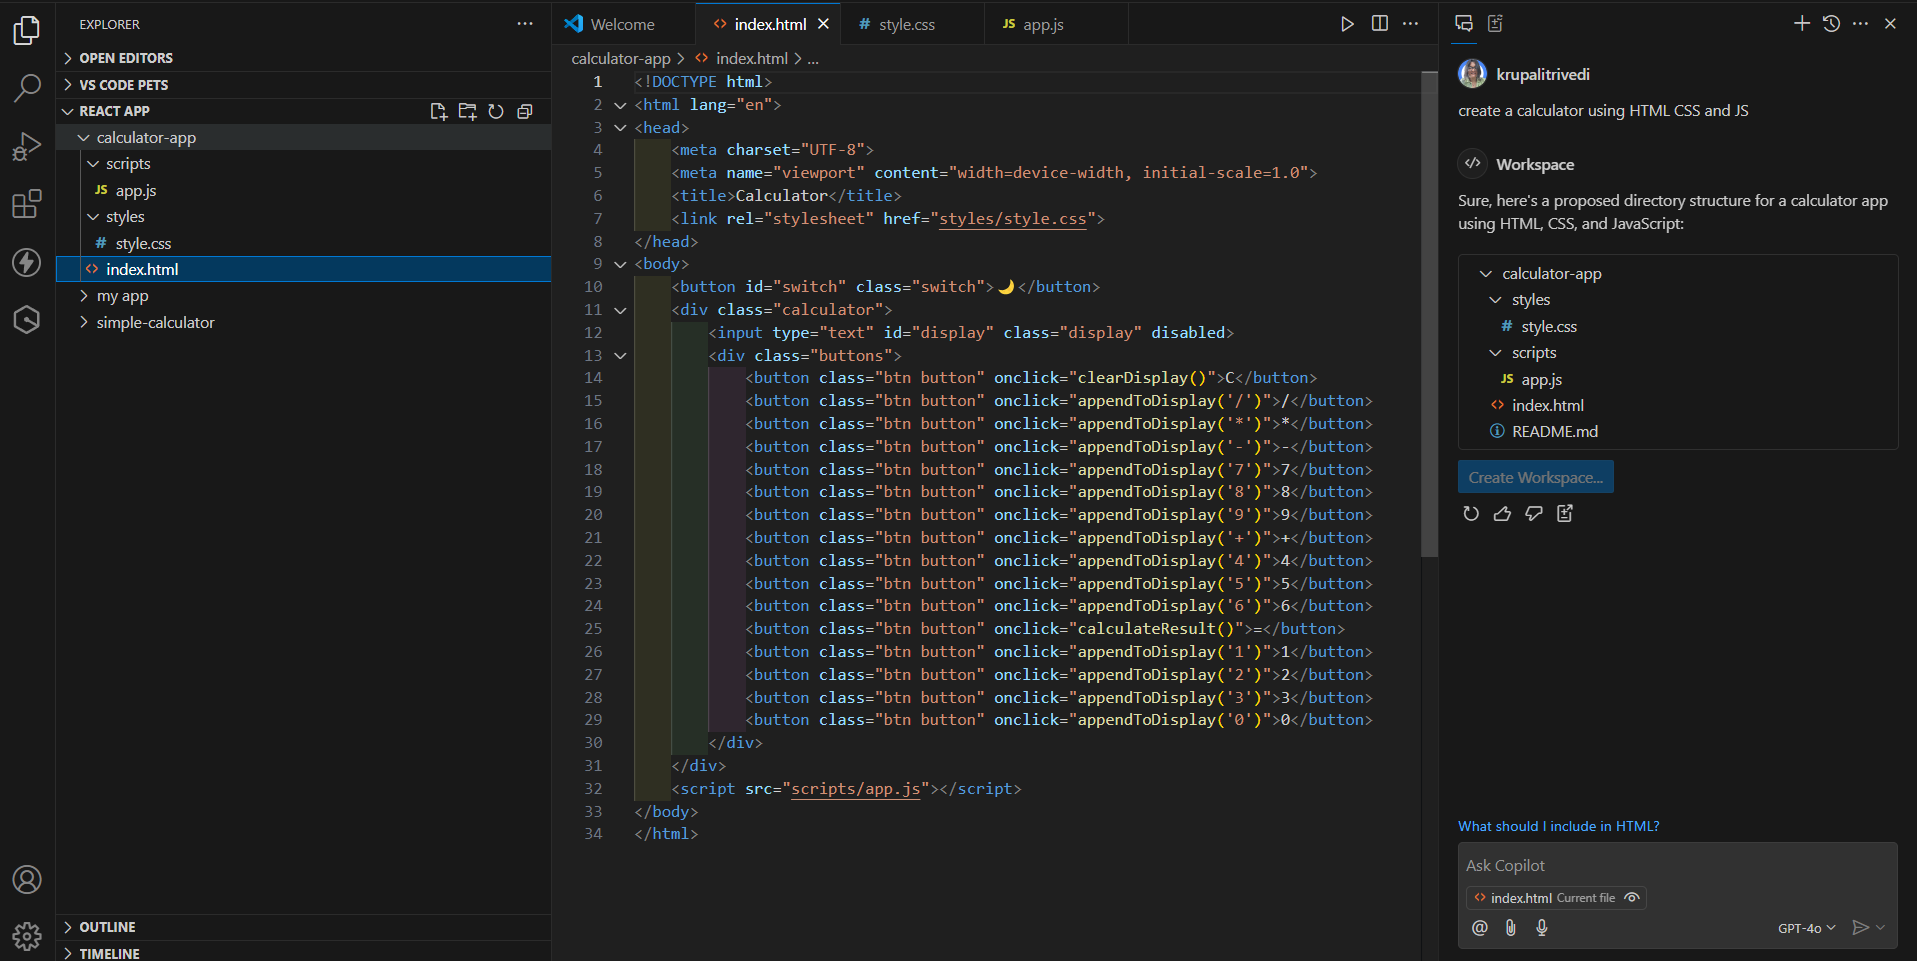Image resolution: width=1917 pixels, height=961 pixels.
Task: Refresh the Explorer file tree
Action: click(x=496, y=111)
